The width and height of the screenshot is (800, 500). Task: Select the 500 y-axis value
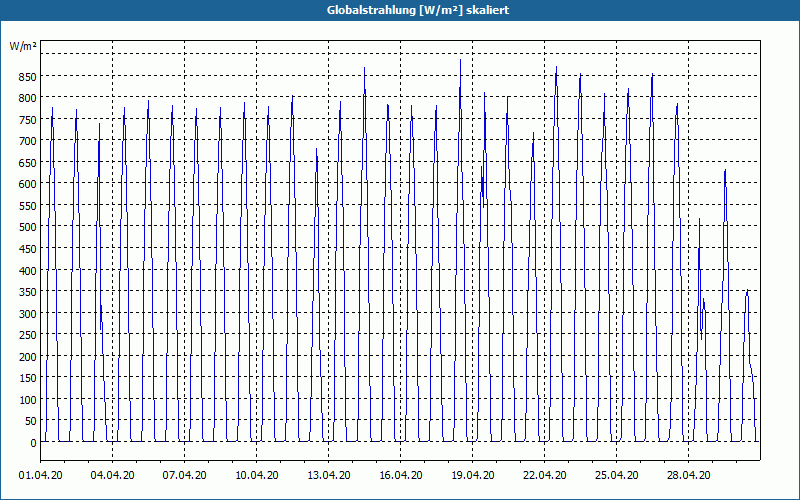tap(28, 228)
